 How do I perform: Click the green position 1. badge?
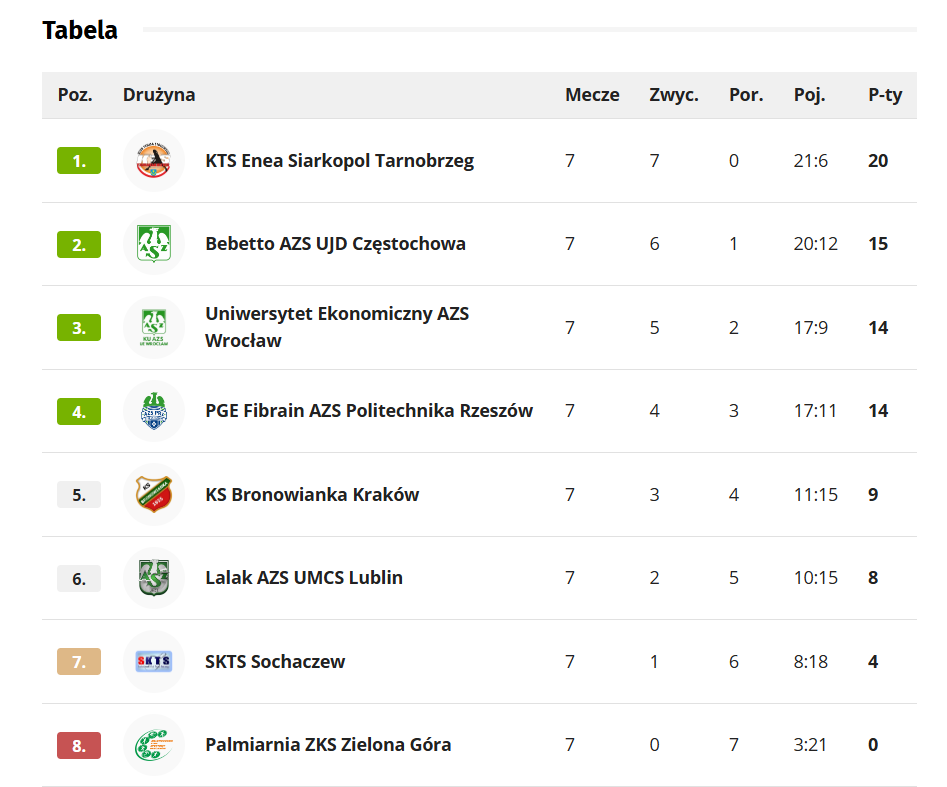[x=79, y=161]
